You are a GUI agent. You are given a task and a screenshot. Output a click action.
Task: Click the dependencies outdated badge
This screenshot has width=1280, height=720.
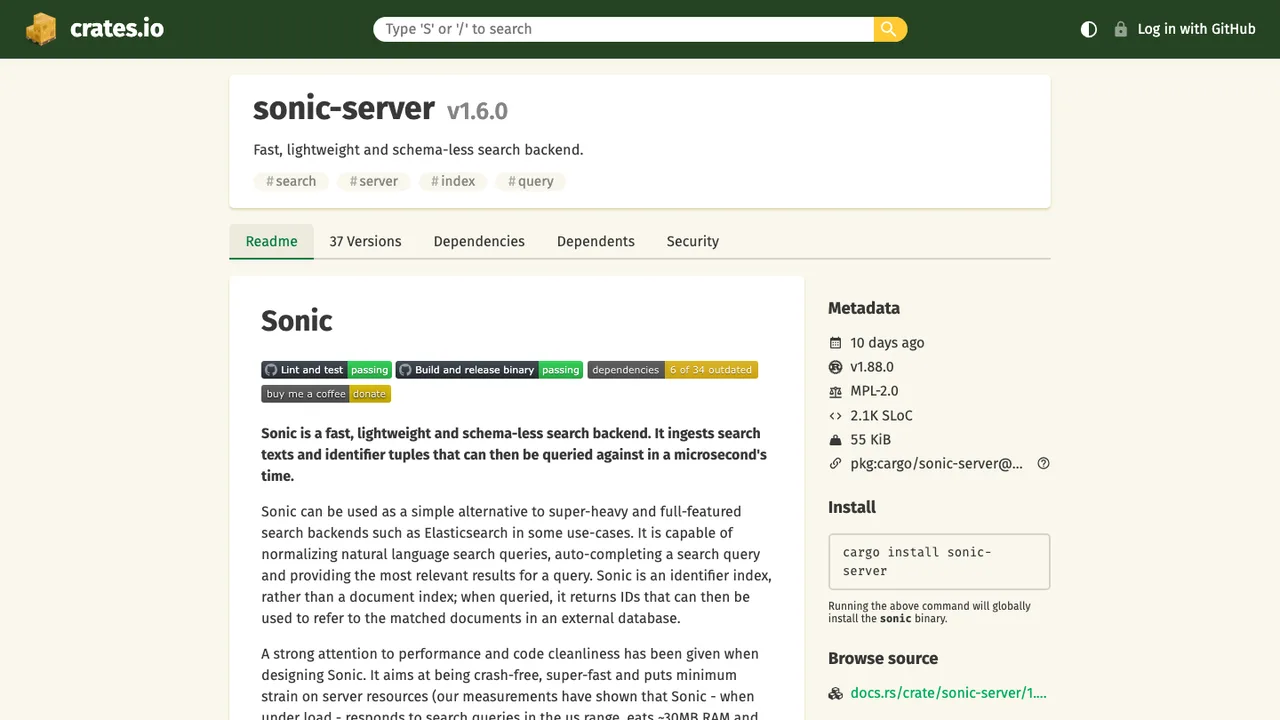673,370
